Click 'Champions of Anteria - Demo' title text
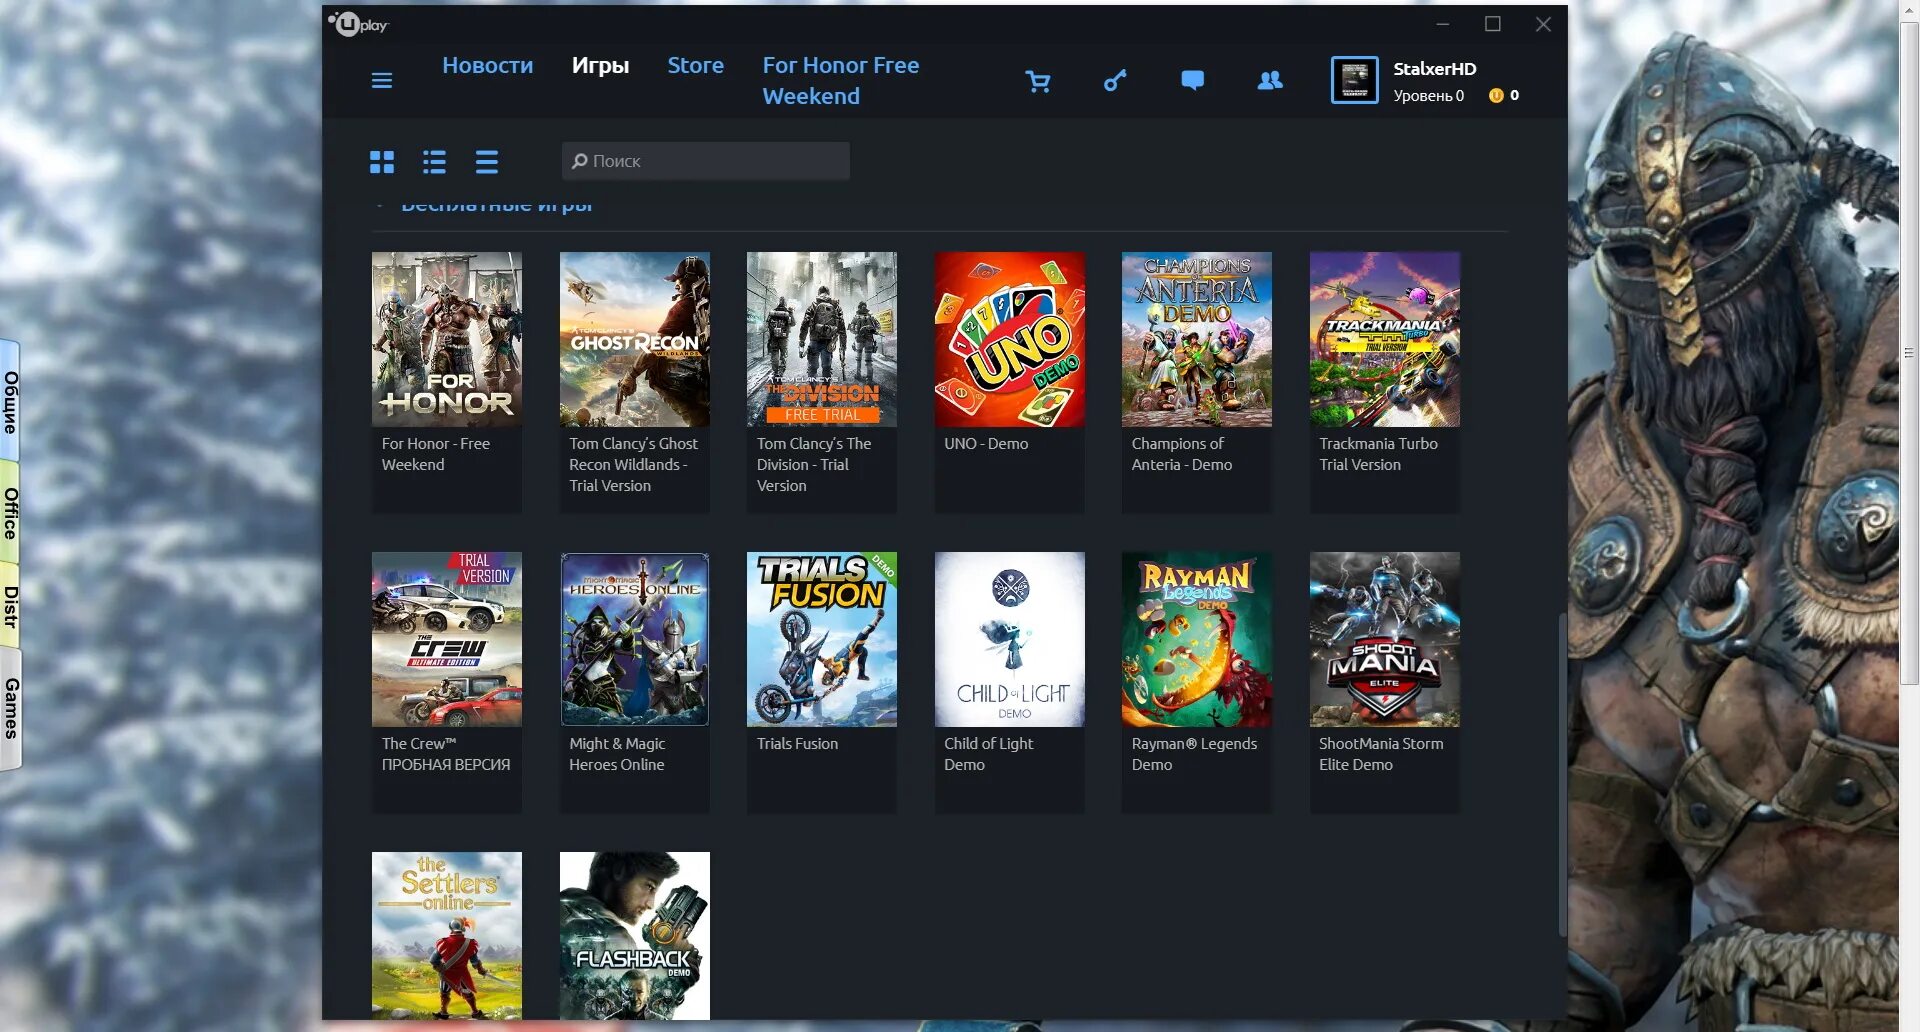 point(1182,454)
